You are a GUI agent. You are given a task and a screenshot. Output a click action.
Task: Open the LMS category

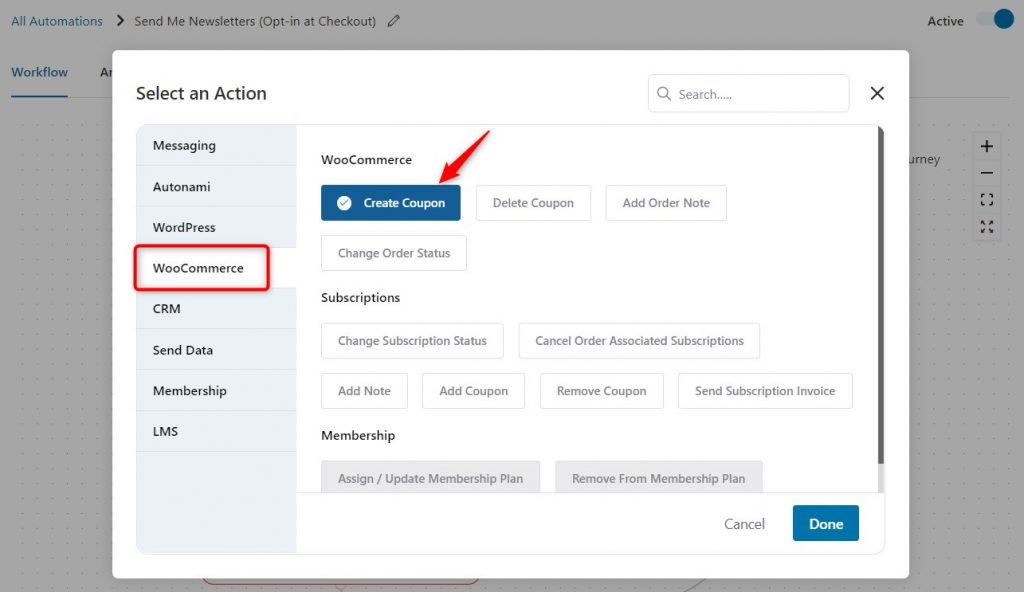pyautogui.click(x=216, y=431)
